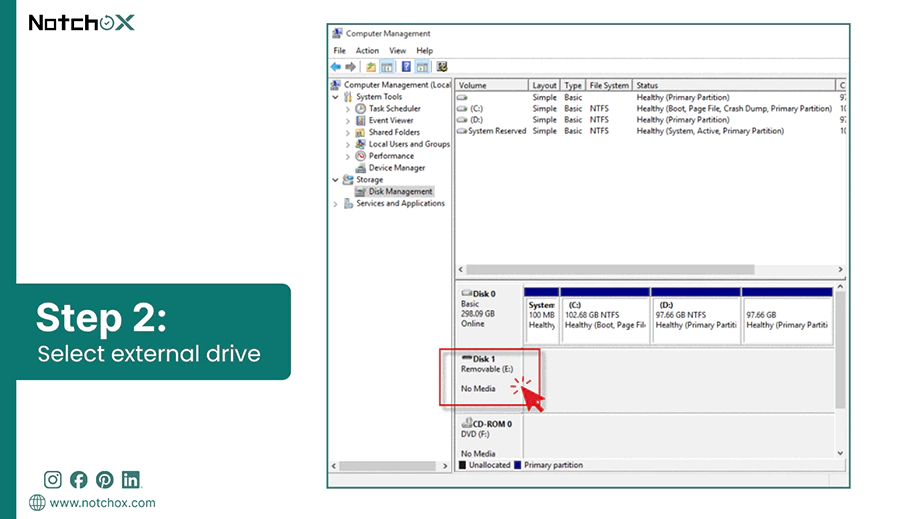The image size is (922, 519).
Task: Click the Computer Management title bar icon
Action: [337, 34]
